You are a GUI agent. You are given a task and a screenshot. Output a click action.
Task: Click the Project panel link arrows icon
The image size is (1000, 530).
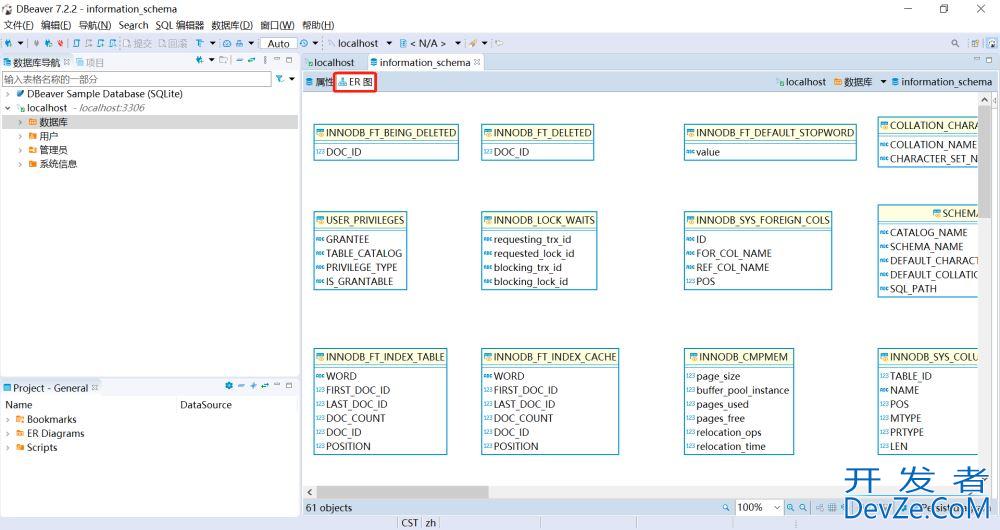click(265, 386)
